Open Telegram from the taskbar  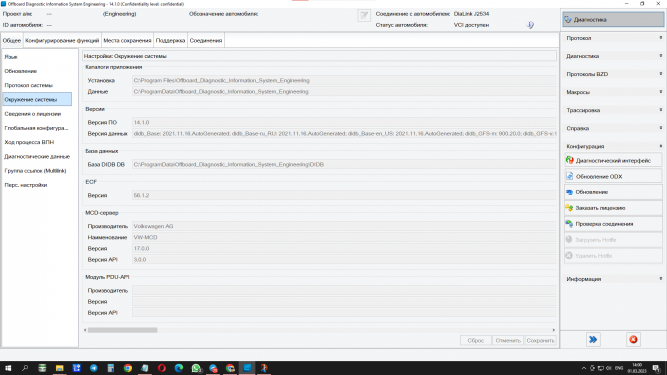(94, 368)
